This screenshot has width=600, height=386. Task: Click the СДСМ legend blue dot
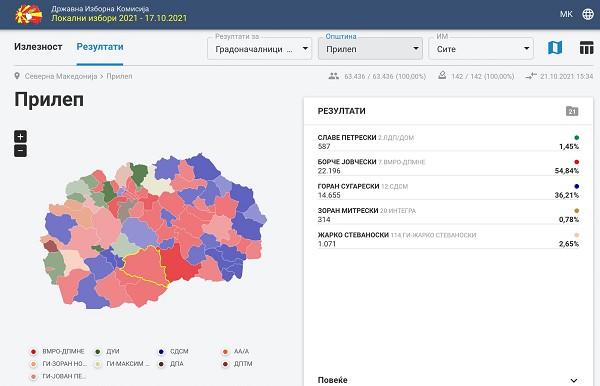161,352
